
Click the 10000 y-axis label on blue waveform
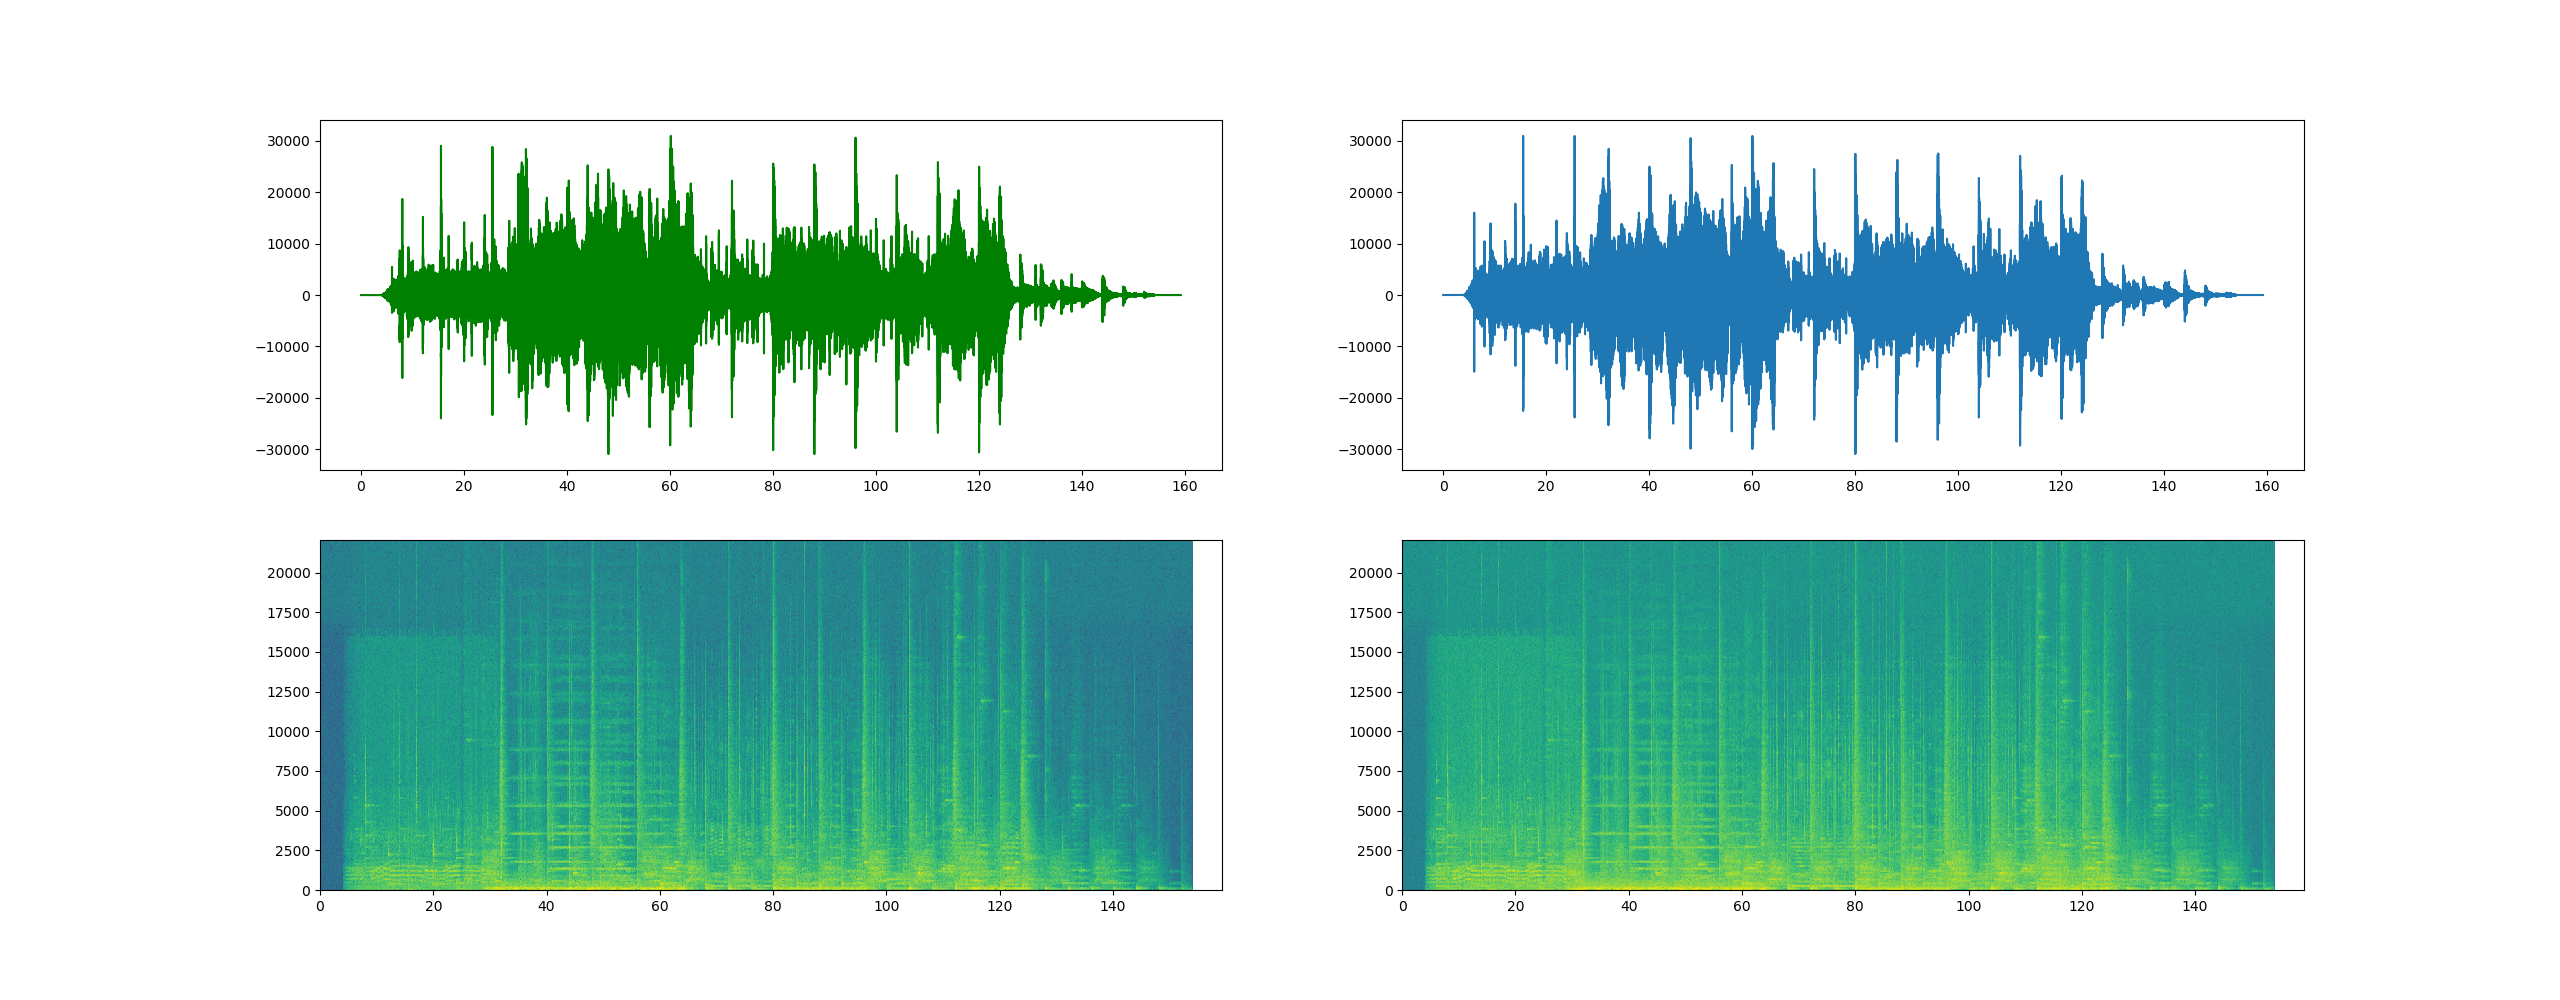[1370, 245]
